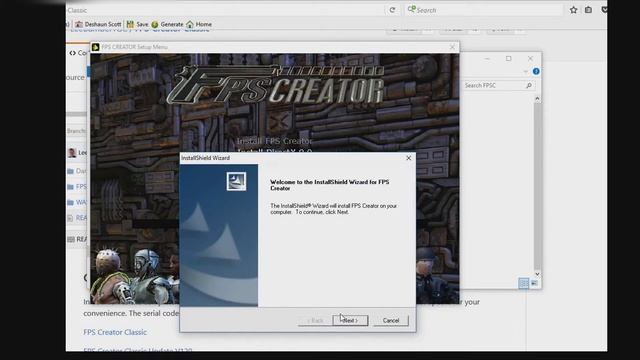The height and width of the screenshot is (360, 640).
Task: Click Explorer scrollbar up arrow
Action: (x=537, y=98)
